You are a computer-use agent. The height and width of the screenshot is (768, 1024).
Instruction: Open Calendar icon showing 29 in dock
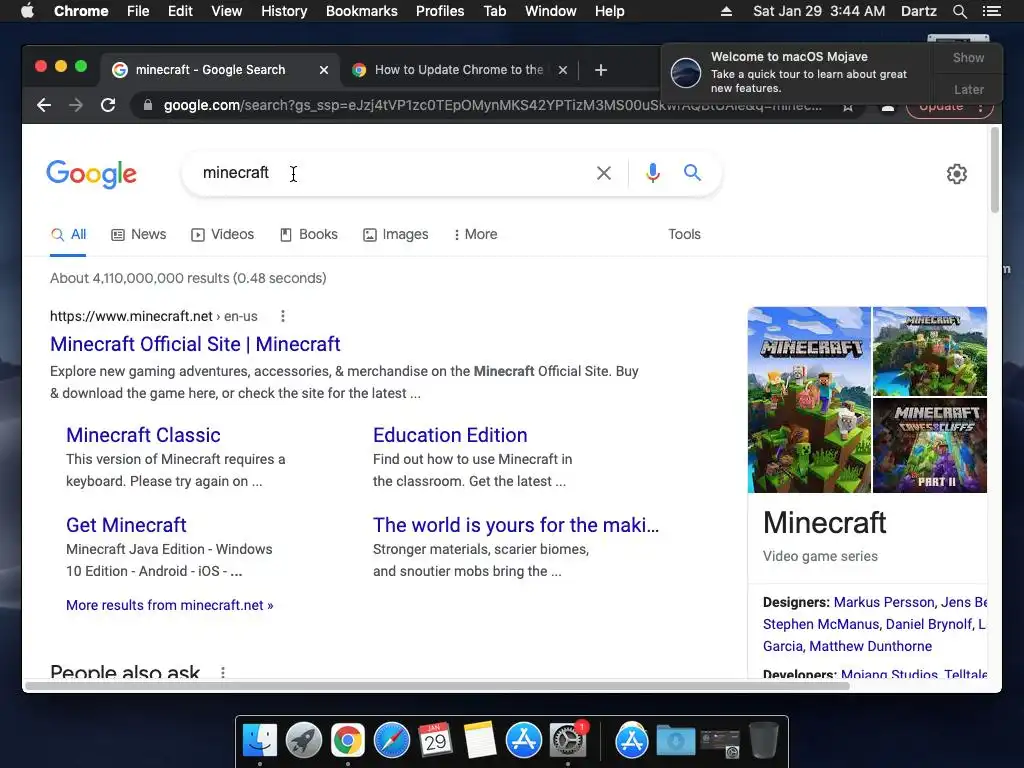coord(436,741)
